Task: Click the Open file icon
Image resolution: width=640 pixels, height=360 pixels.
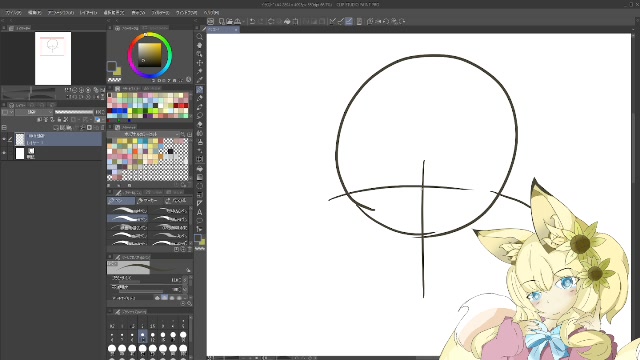Action: click(229, 21)
